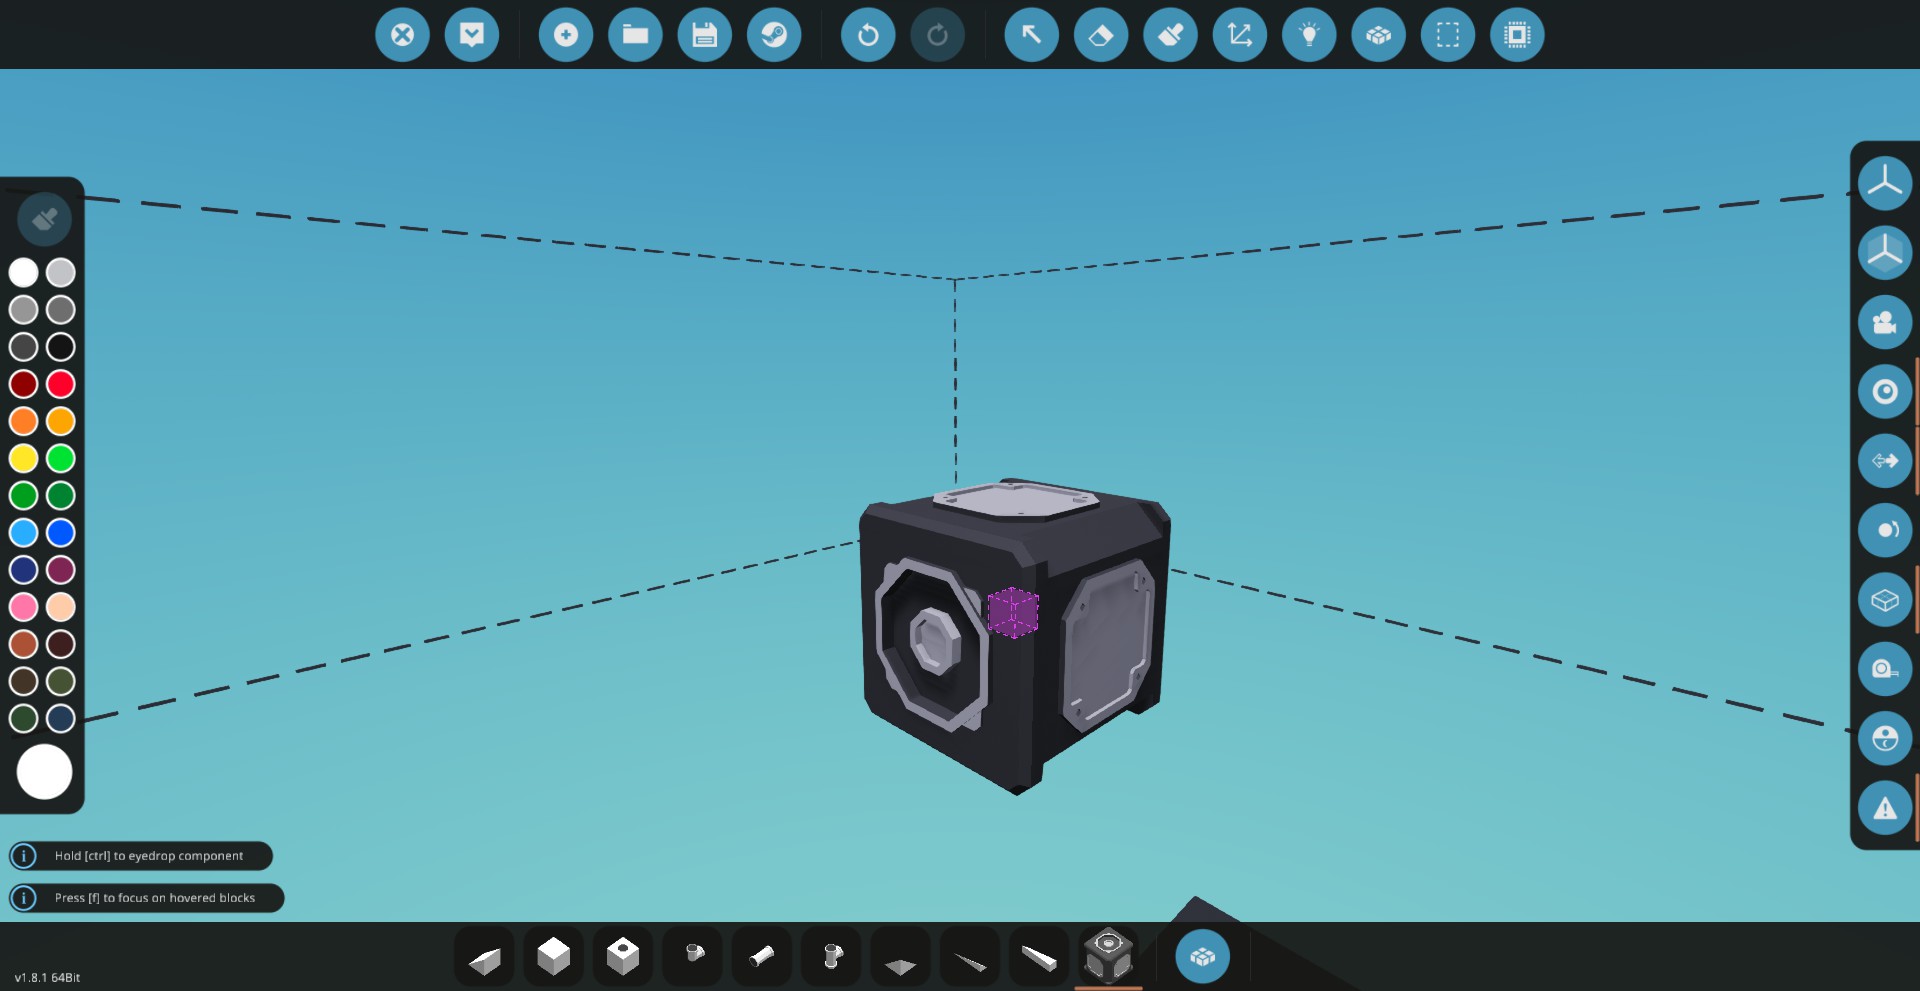Pick the light grey swatch beside white

(61, 272)
